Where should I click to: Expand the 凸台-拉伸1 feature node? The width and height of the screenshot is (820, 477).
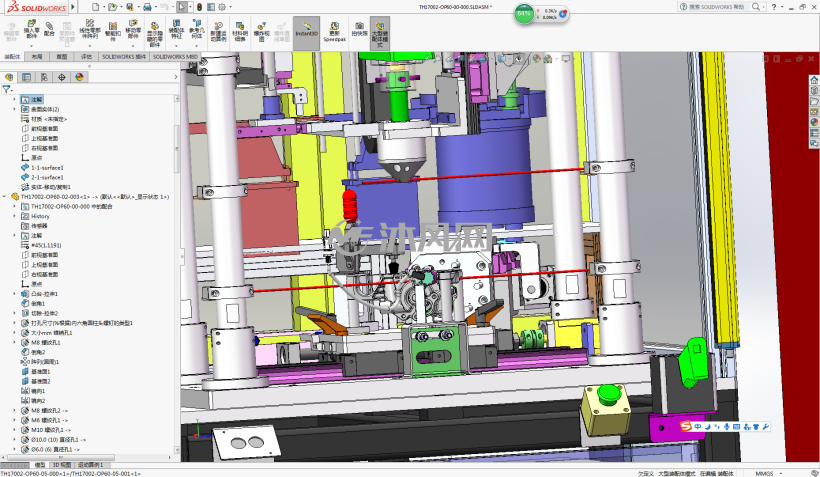coord(14,293)
